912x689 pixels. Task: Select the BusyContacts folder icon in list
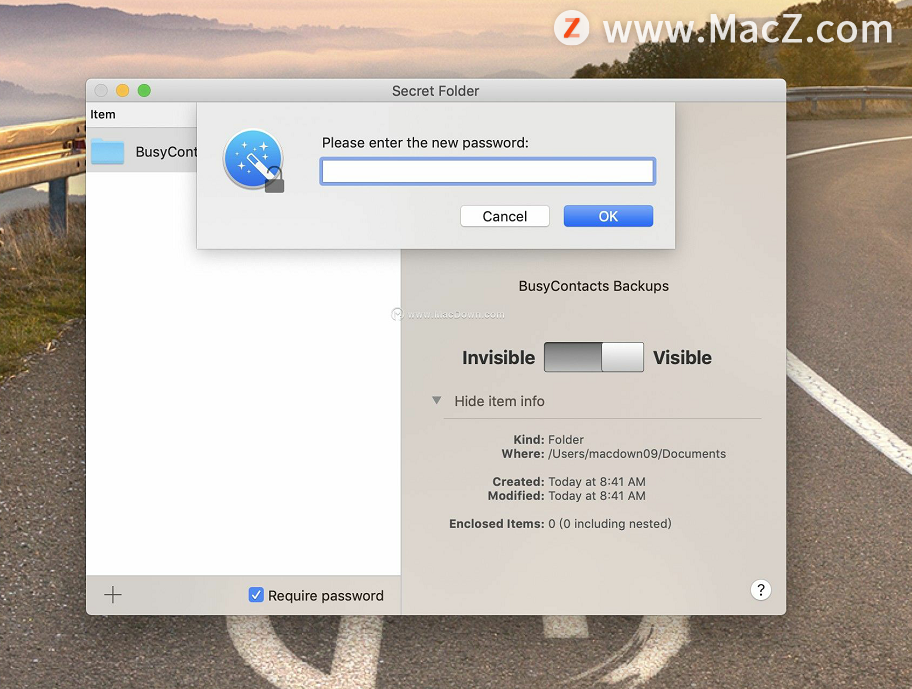pos(108,152)
